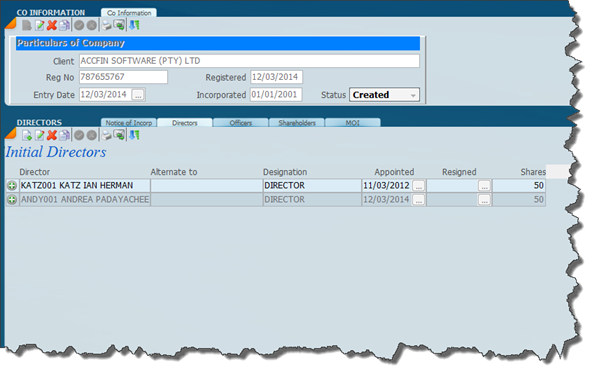The width and height of the screenshot is (597, 374).
Task: Select director cell KATZ001 KATZ IAN HERMAN
Action: click(x=85, y=185)
